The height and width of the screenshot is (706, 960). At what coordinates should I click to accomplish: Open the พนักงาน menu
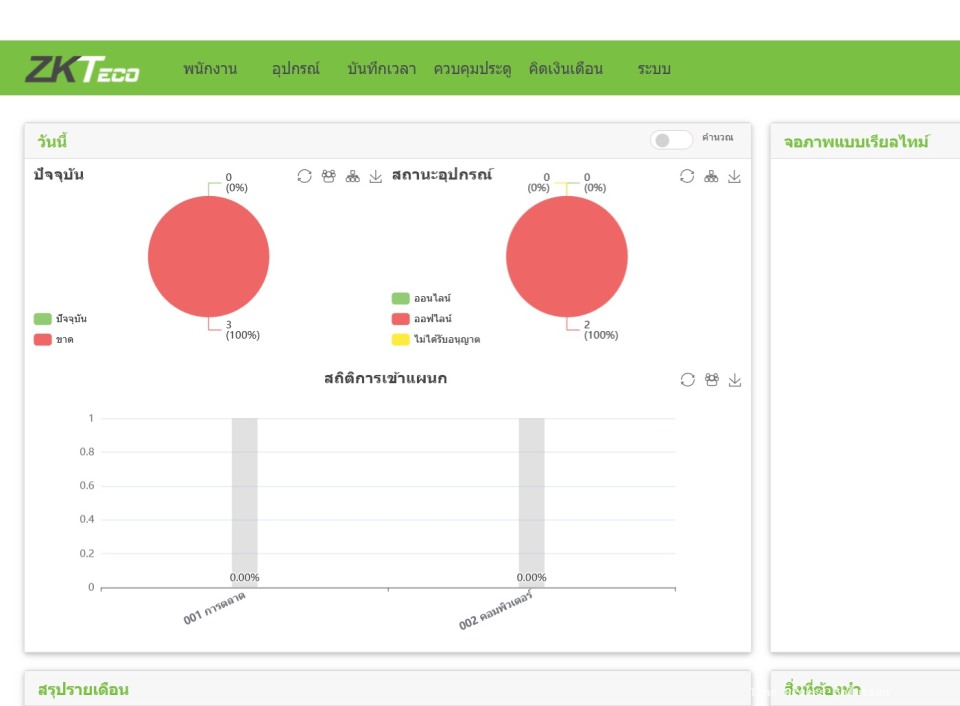tap(210, 69)
